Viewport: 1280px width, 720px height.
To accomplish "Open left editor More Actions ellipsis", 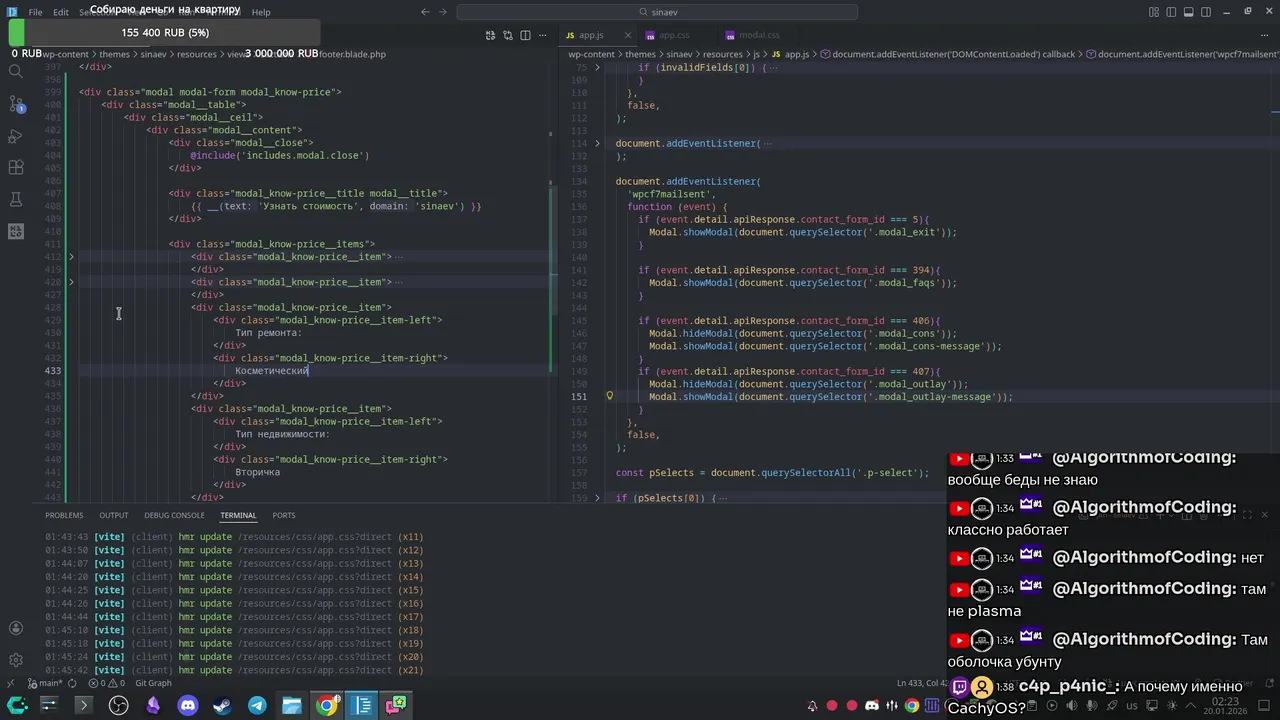I will coord(543,35).
